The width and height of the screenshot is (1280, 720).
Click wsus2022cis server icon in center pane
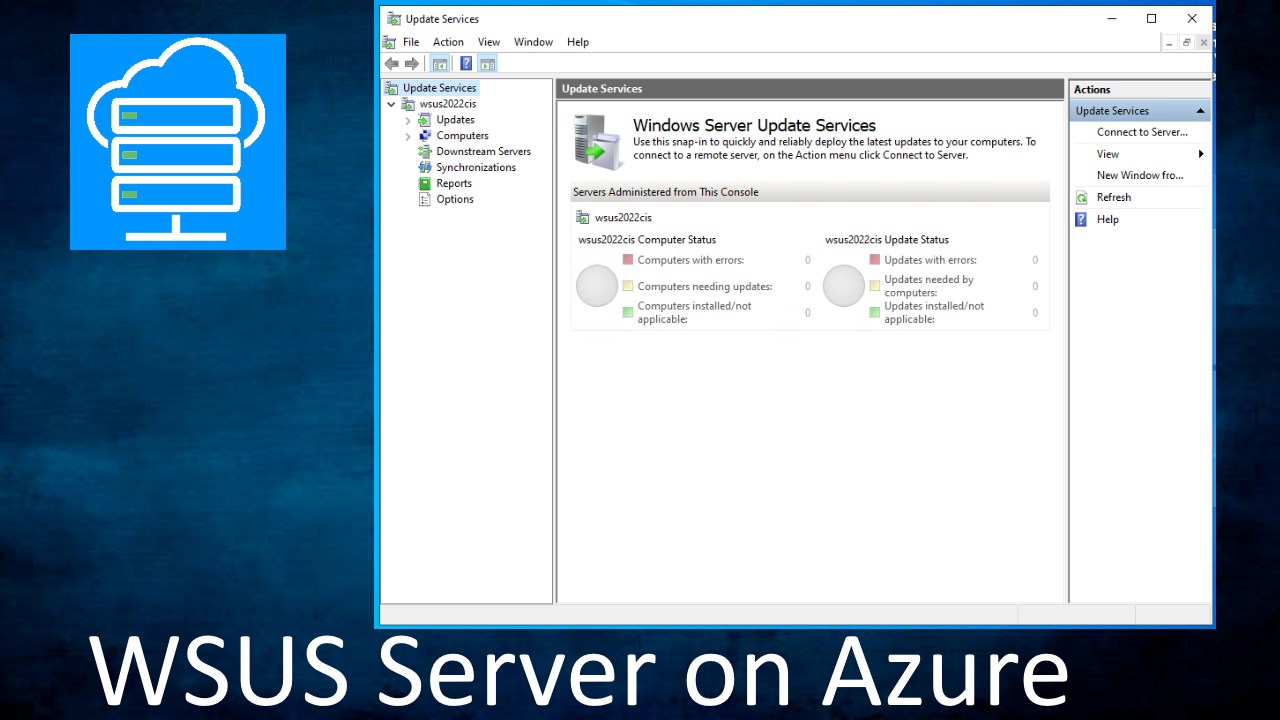point(583,217)
